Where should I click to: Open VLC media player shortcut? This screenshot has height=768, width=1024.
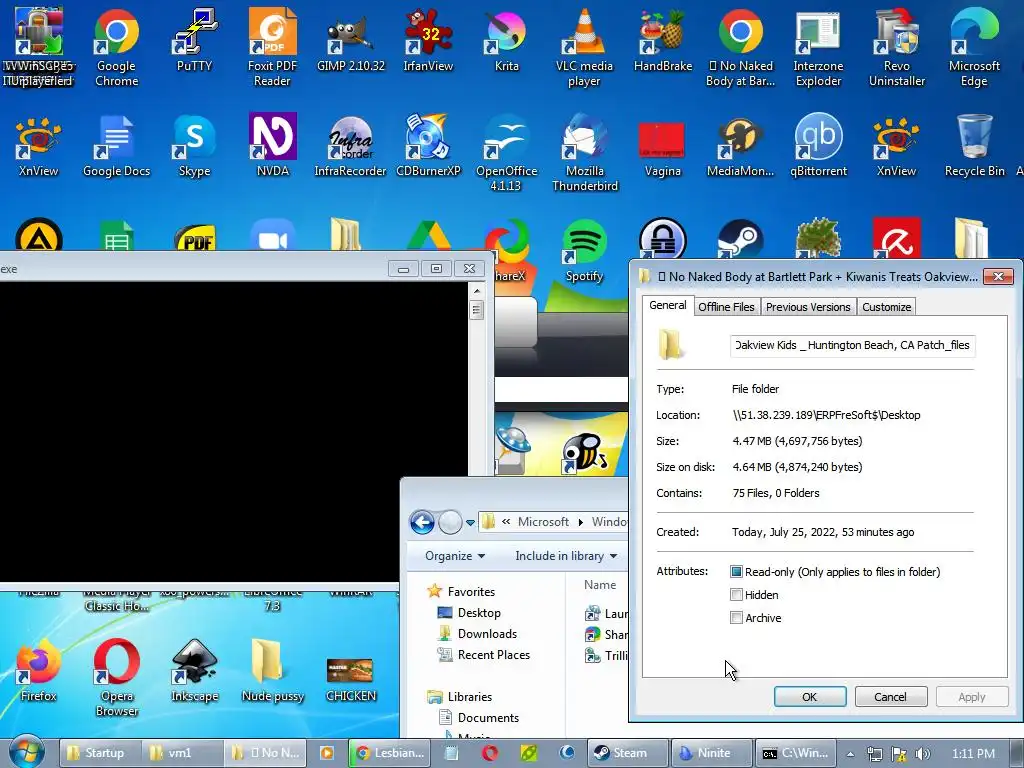584,48
